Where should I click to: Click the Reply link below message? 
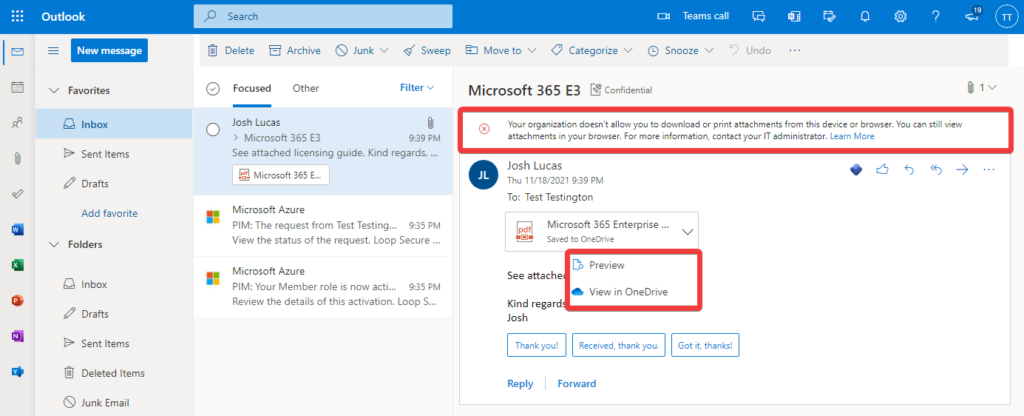click(520, 383)
